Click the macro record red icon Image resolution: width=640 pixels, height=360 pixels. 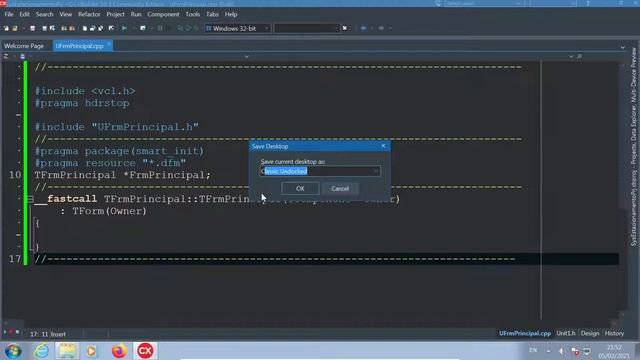11,332
